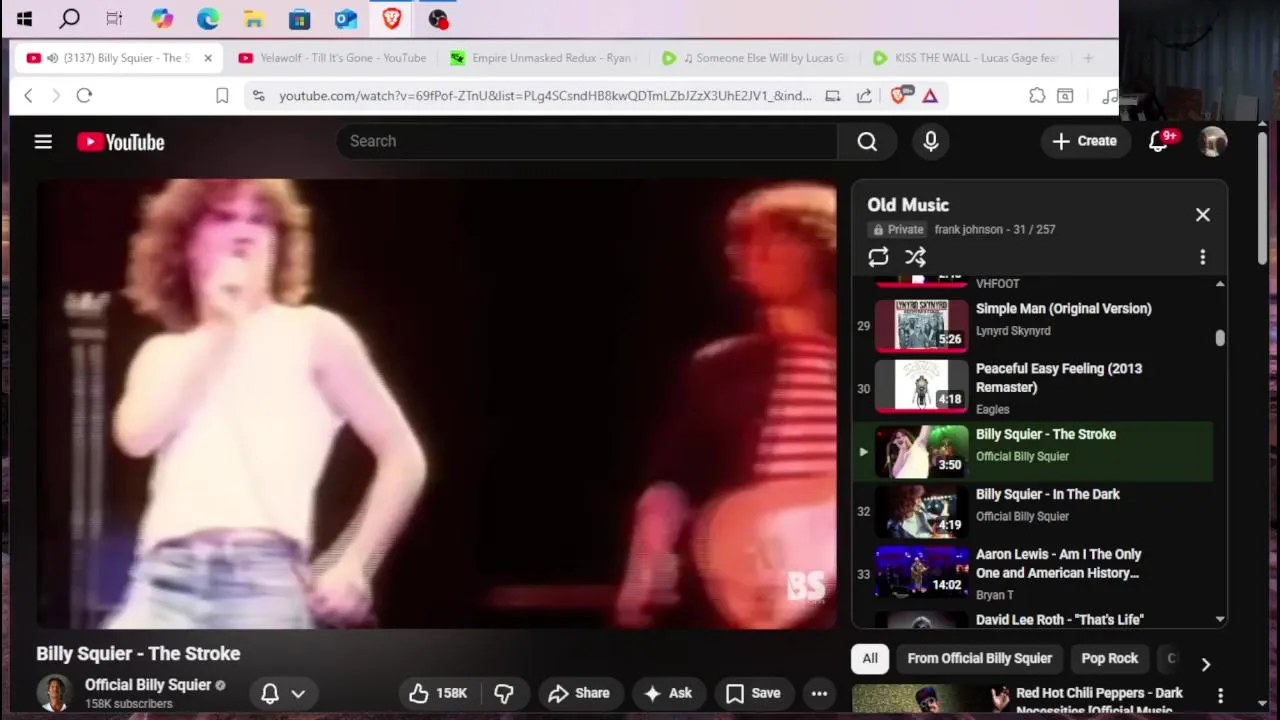Open the Official Billy Squier channel name
This screenshot has width=1280, height=720.
click(148, 685)
